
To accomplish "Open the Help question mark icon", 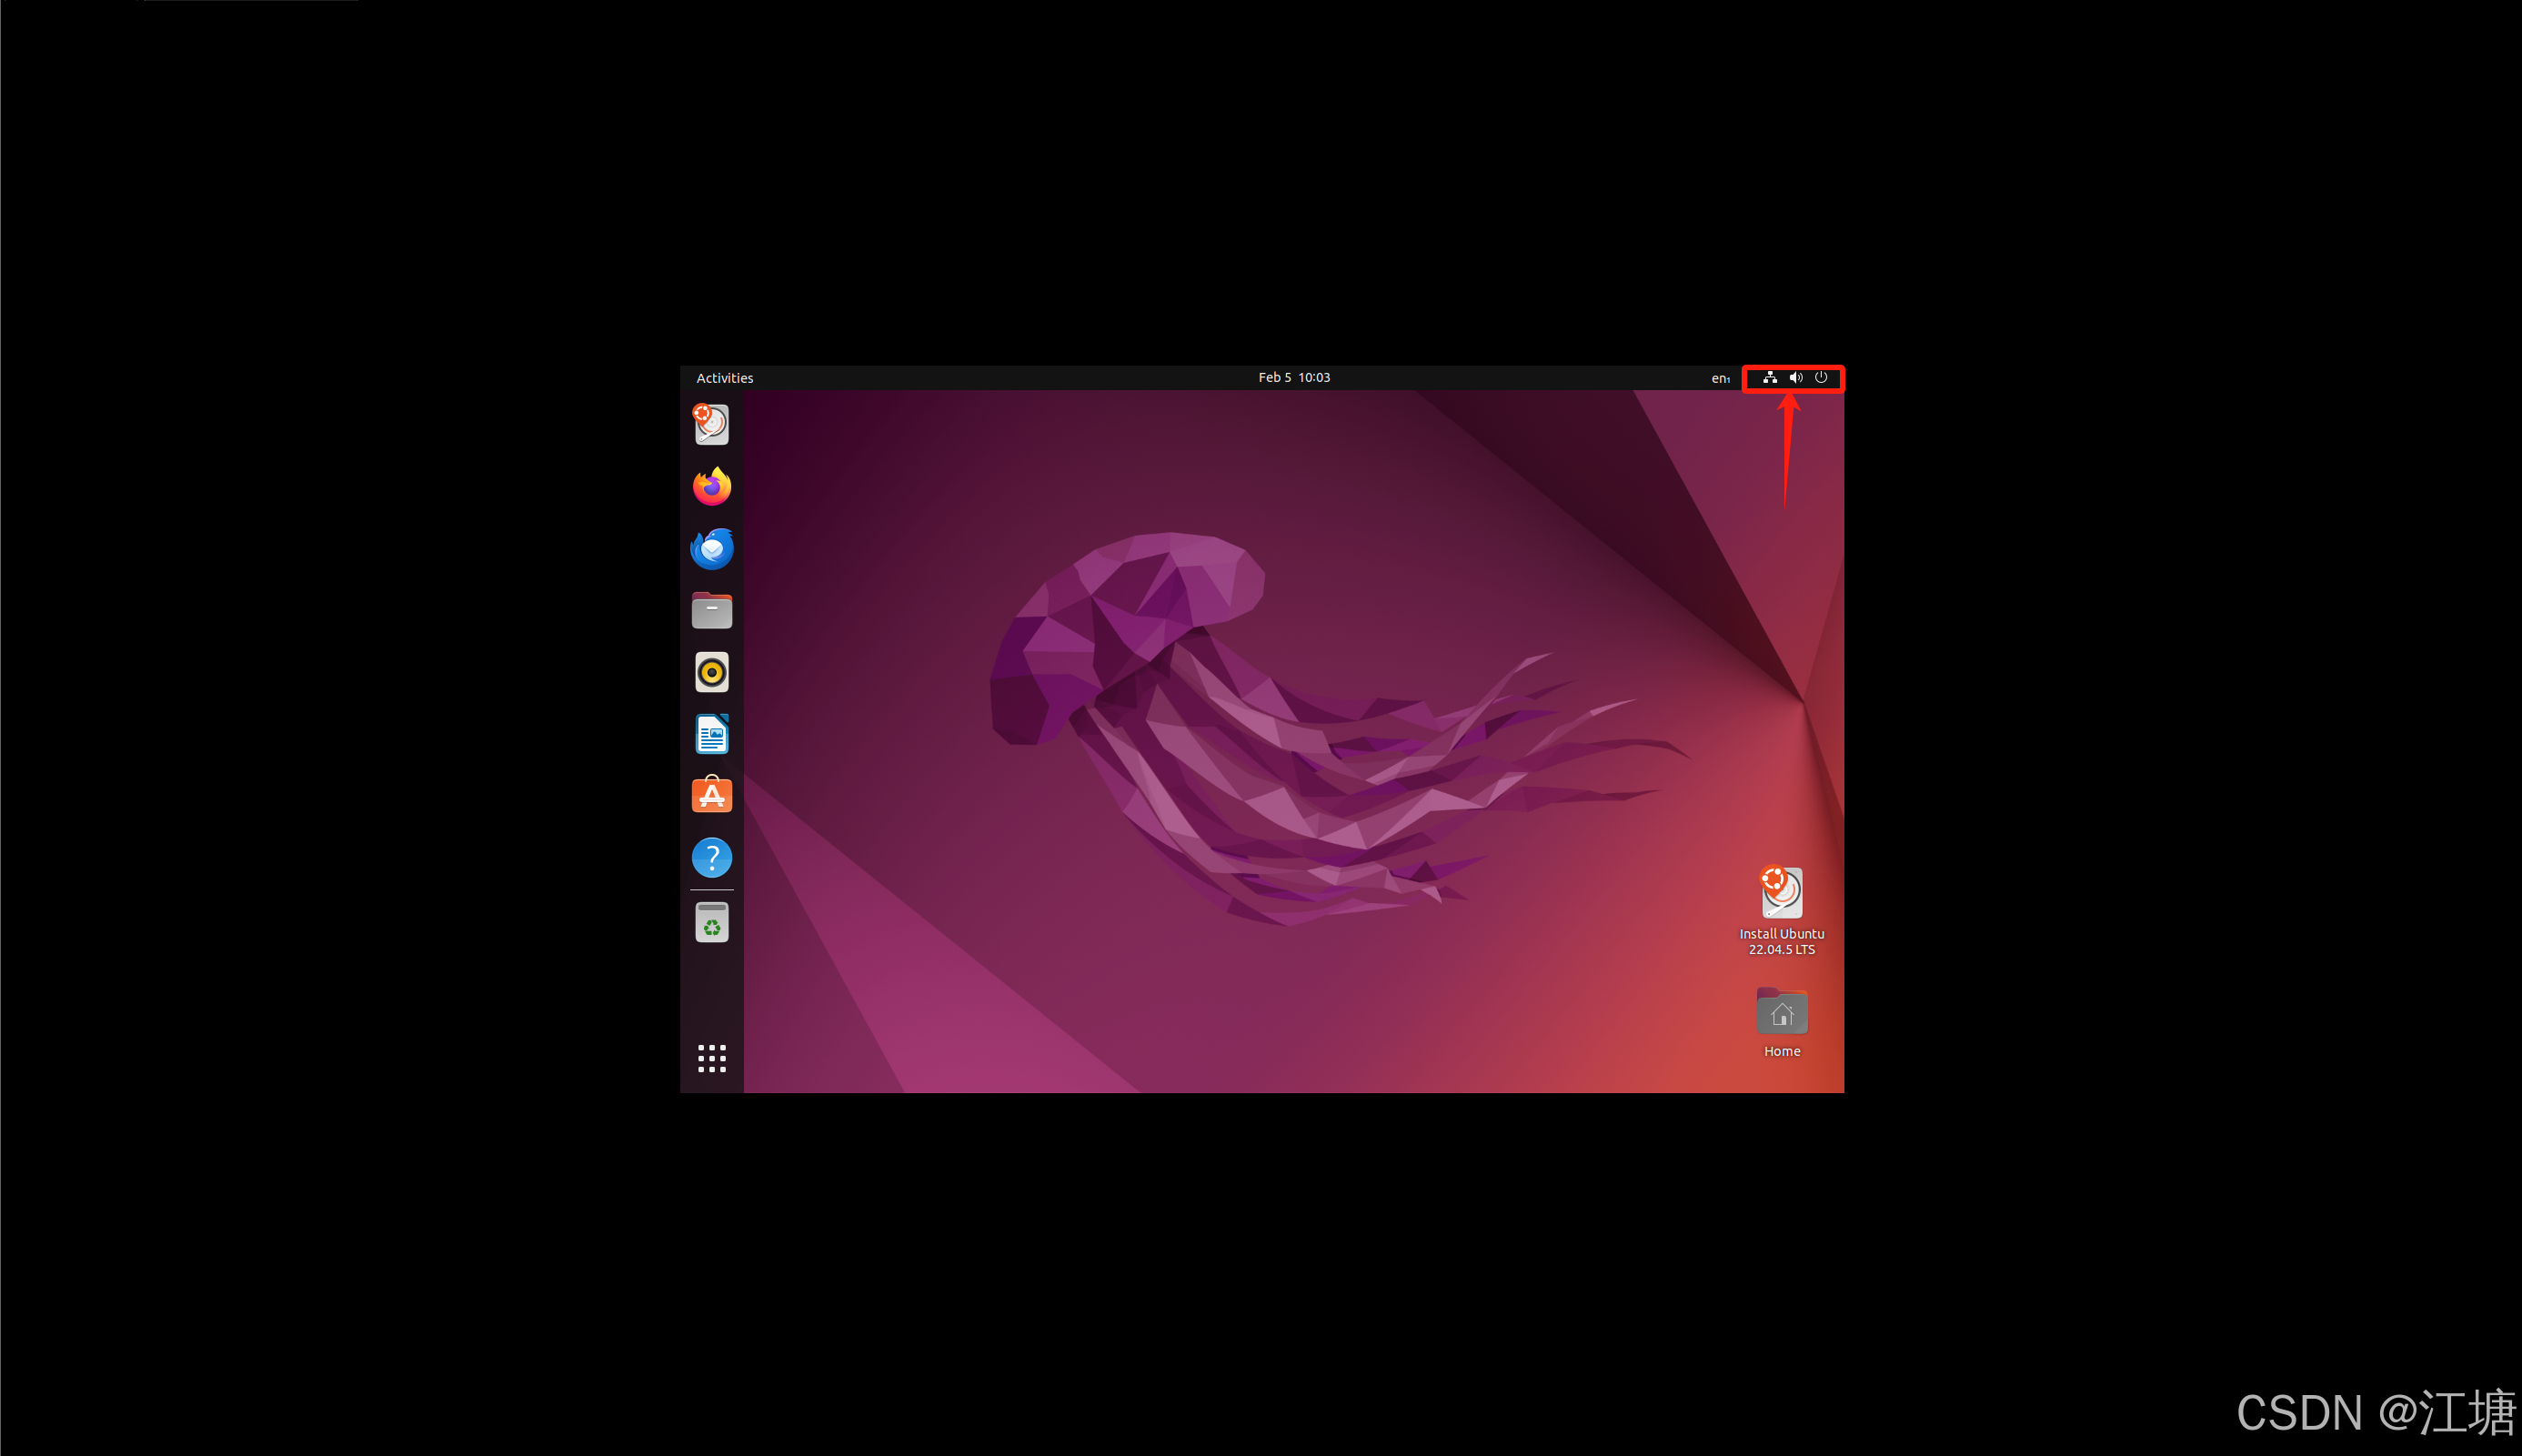I will (x=711, y=858).
